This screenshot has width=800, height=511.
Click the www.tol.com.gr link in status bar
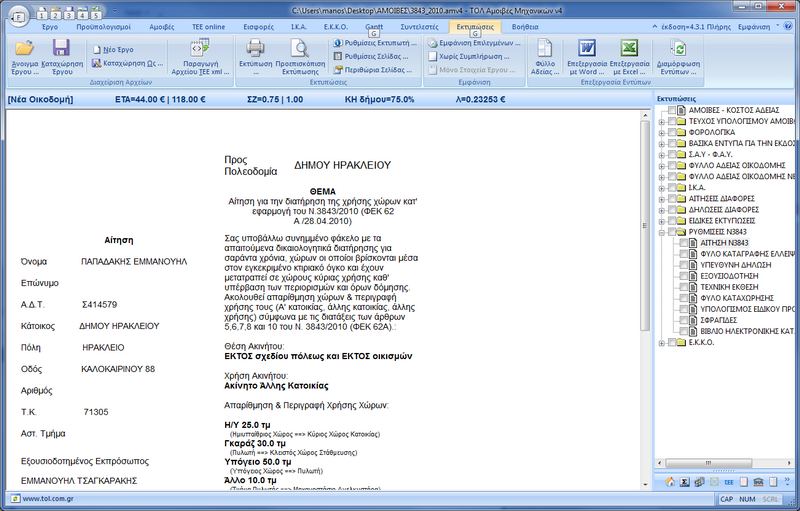[43, 499]
